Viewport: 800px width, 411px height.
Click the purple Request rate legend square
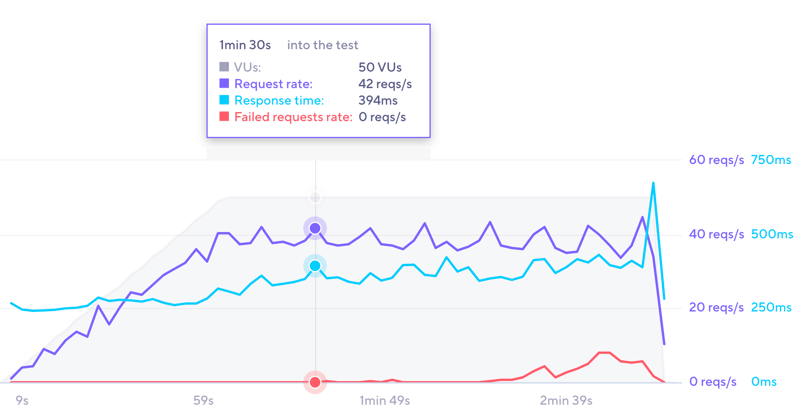coord(224,84)
